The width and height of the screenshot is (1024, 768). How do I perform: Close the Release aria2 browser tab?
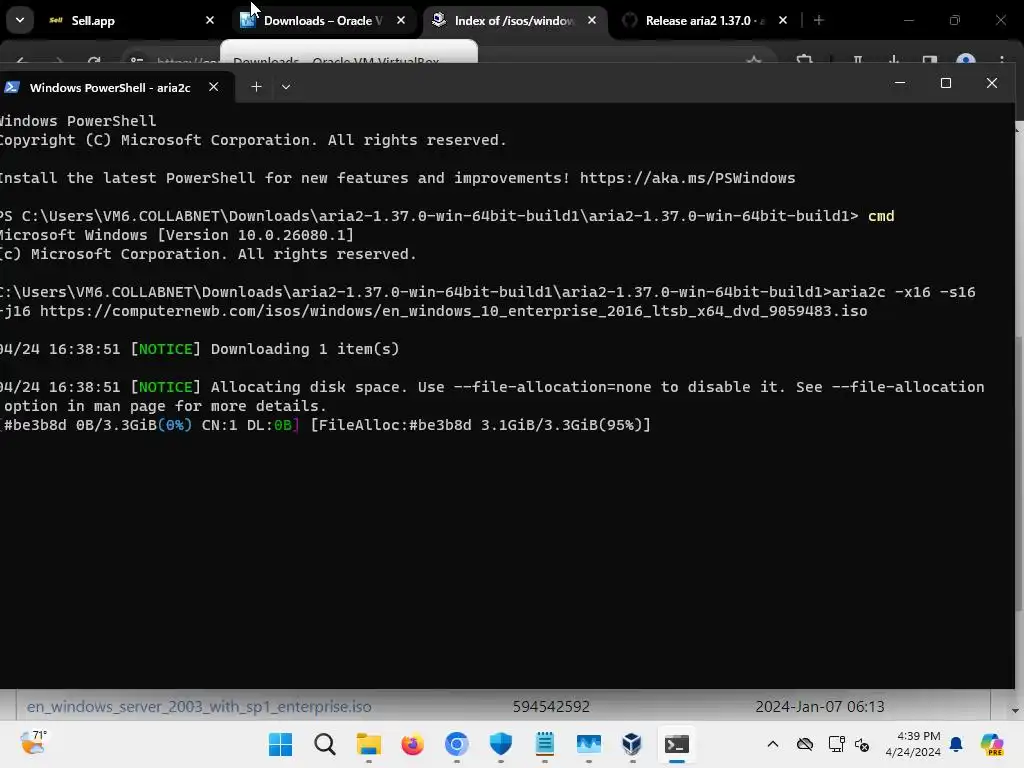(x=783, y=21)
